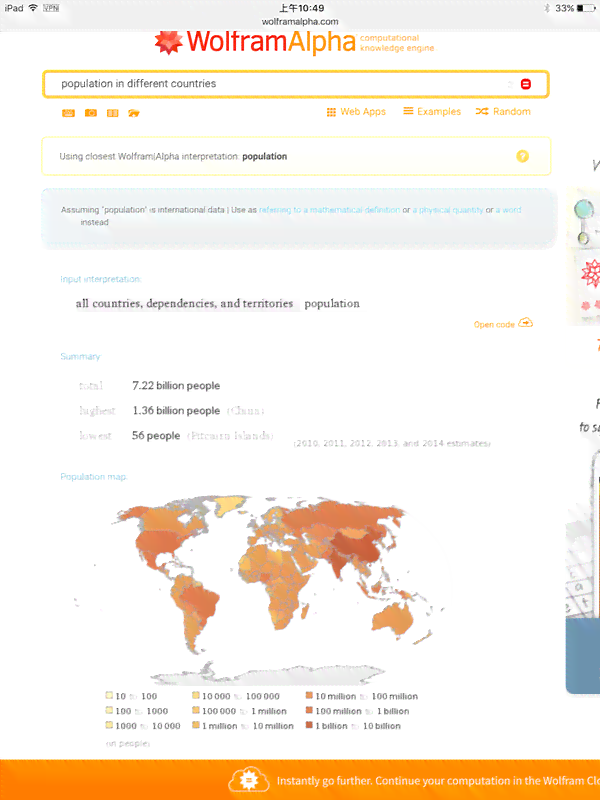The width and height of the screenshot is (600, 800).
Task: Click the Random shuffle icon
Action: coord(482,111)
